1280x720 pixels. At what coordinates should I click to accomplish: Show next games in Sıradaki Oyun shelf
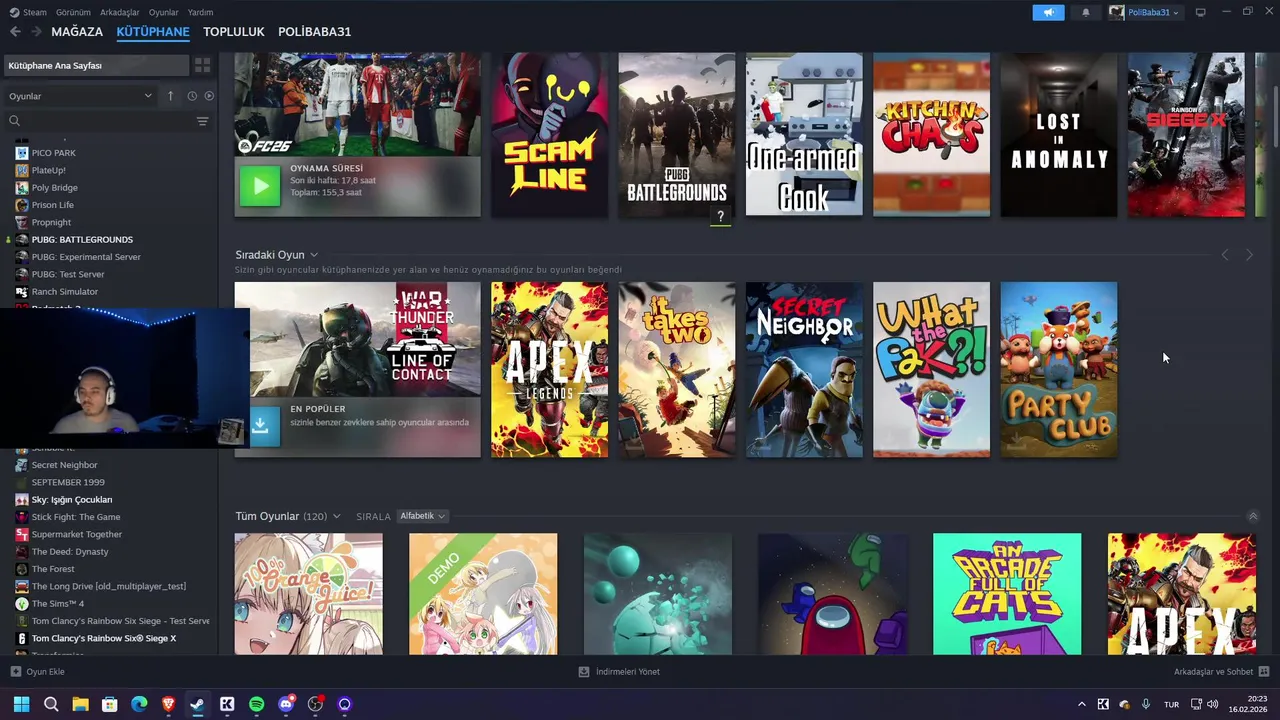1249,255
